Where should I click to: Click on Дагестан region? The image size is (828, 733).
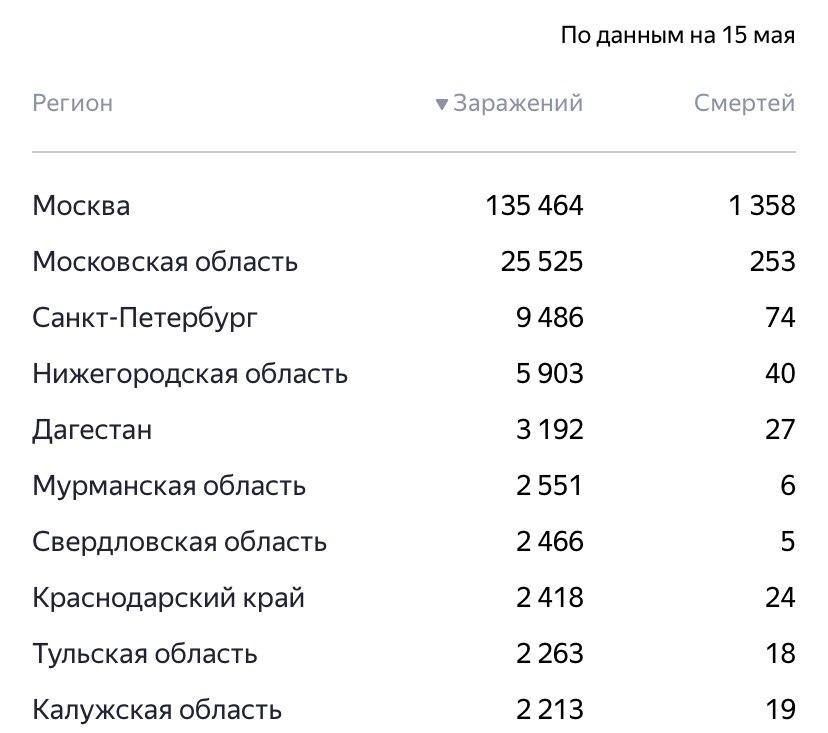[92, 430]
